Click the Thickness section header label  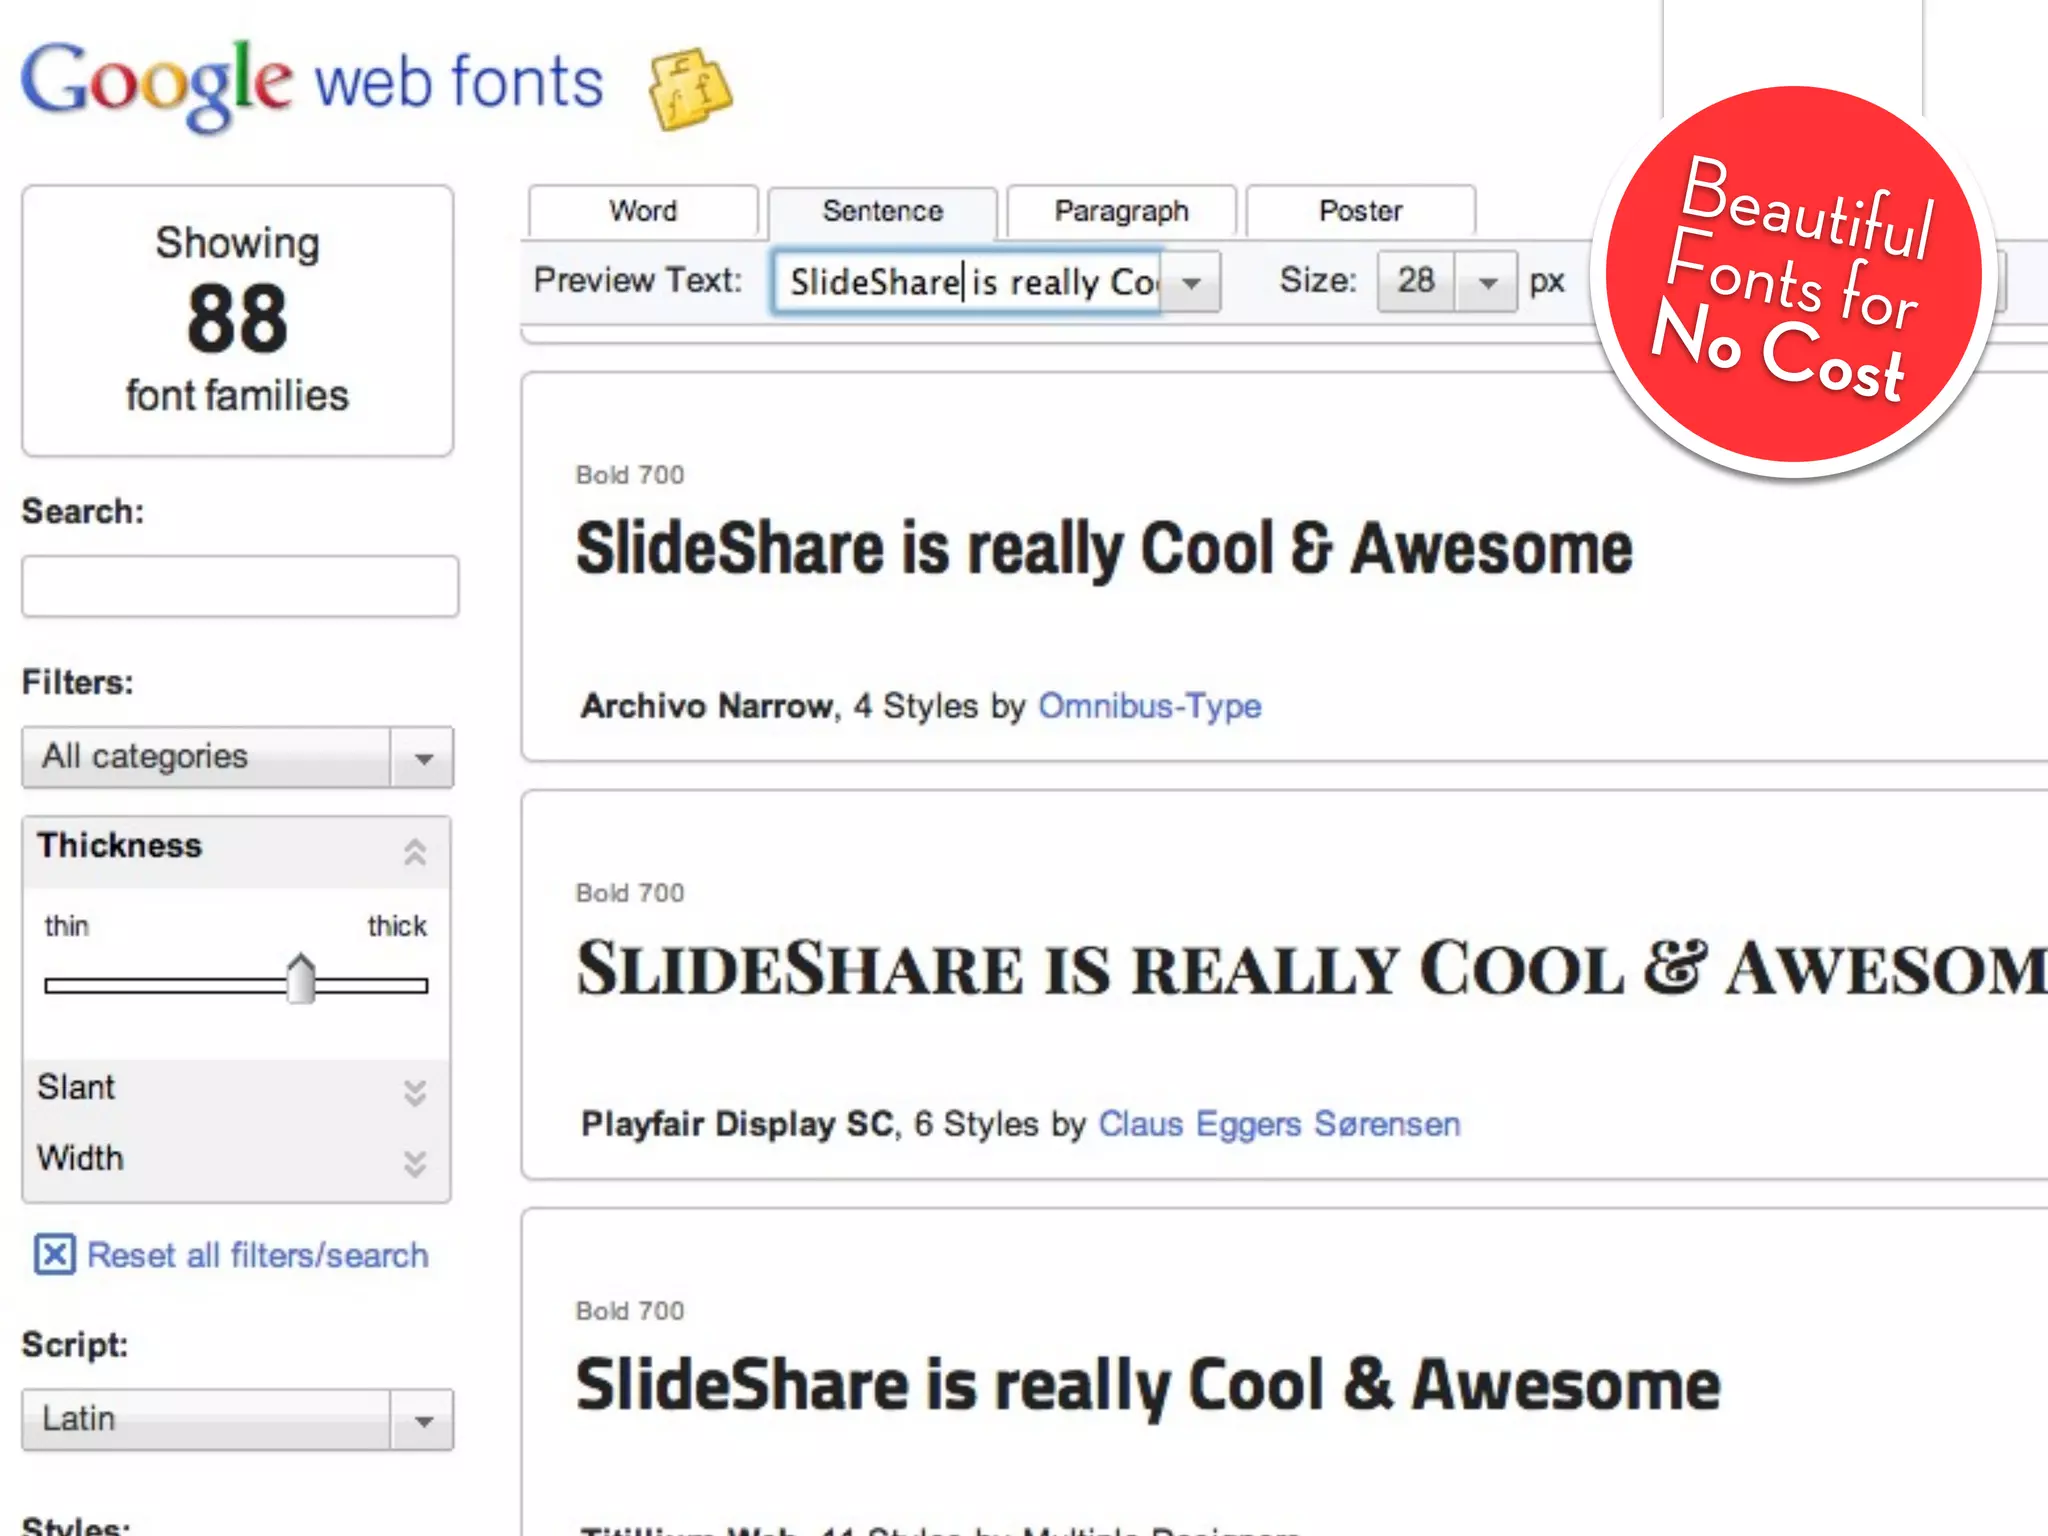click(x=120, y=846)
